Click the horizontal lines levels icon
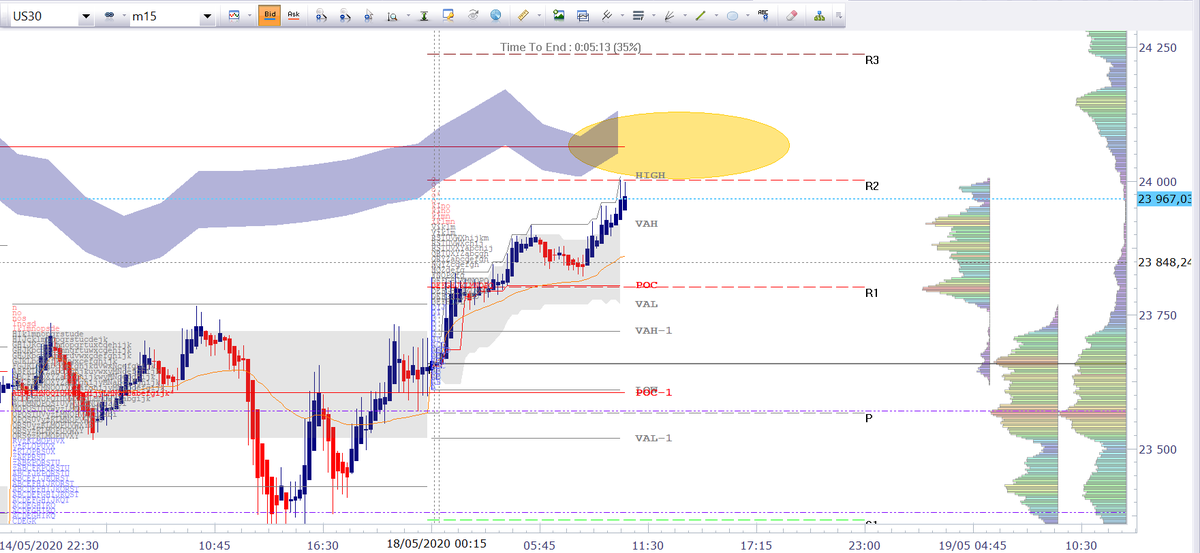The width and height of the screenshot is (1200, 553). [637, 15]
